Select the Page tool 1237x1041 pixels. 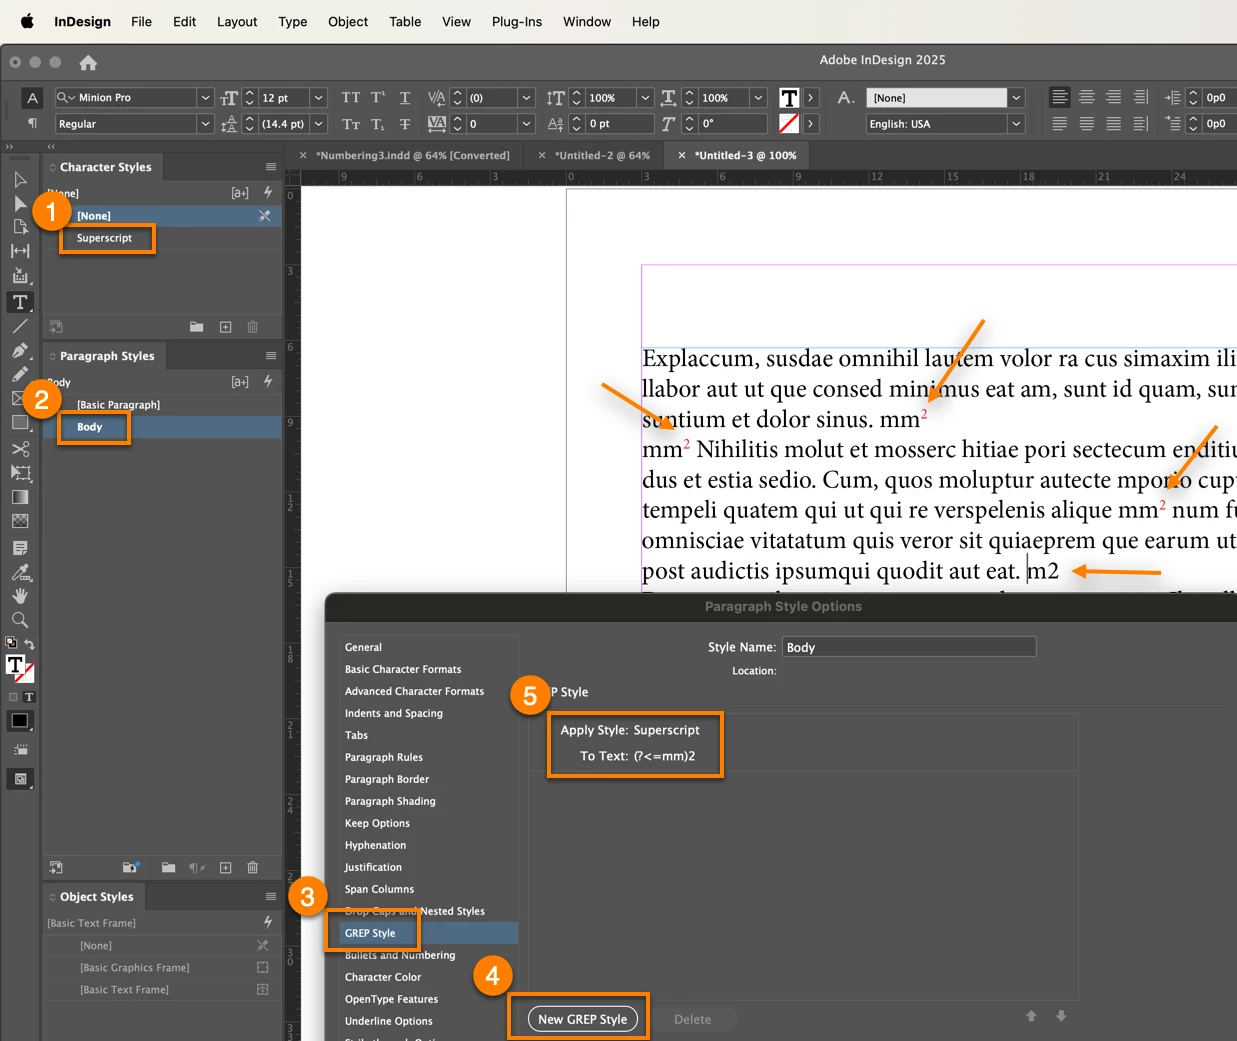20,228
